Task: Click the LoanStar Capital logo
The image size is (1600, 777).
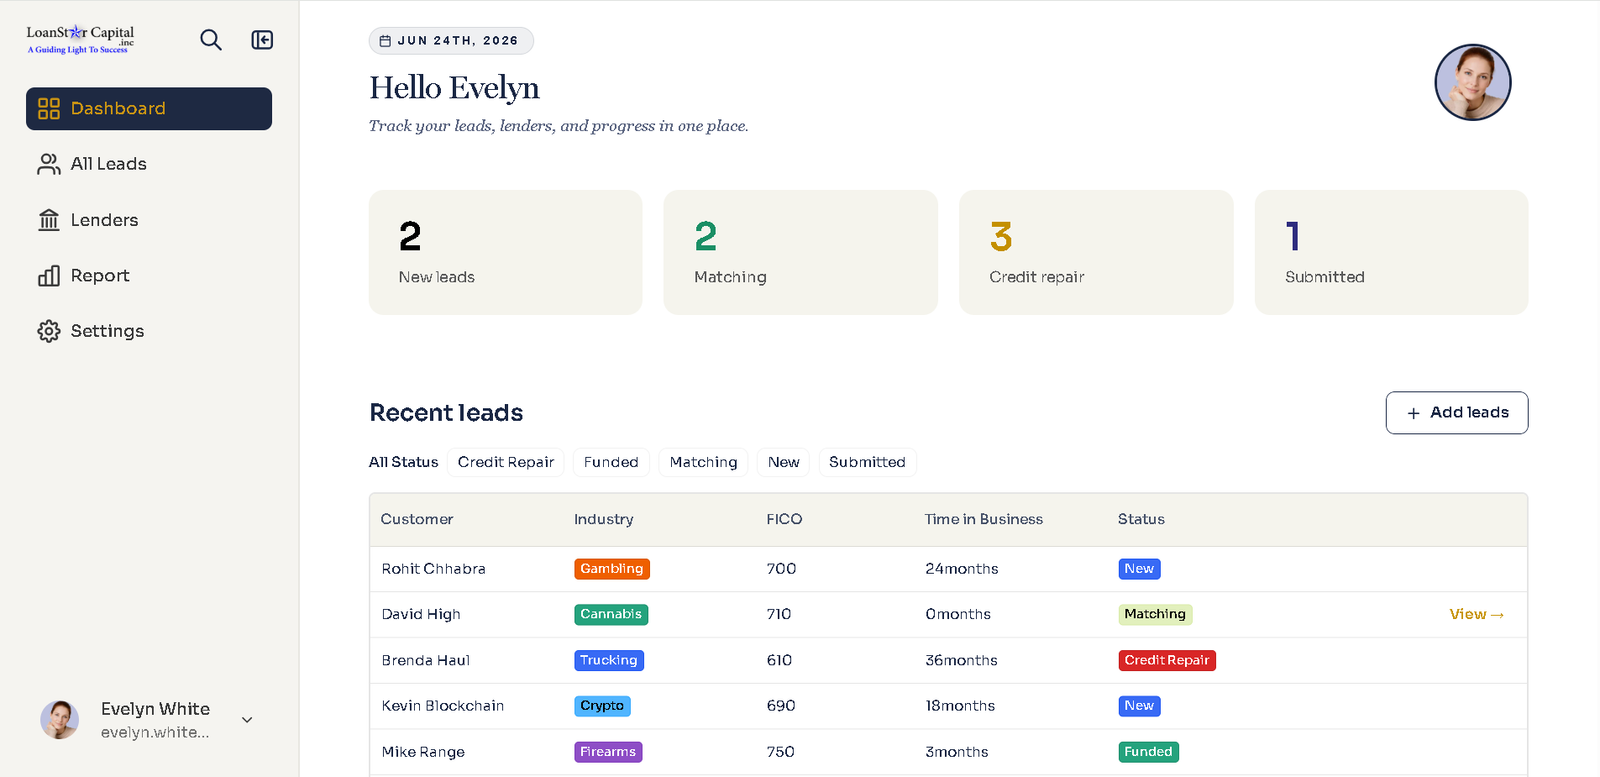Action: click(x=80, y=39)
